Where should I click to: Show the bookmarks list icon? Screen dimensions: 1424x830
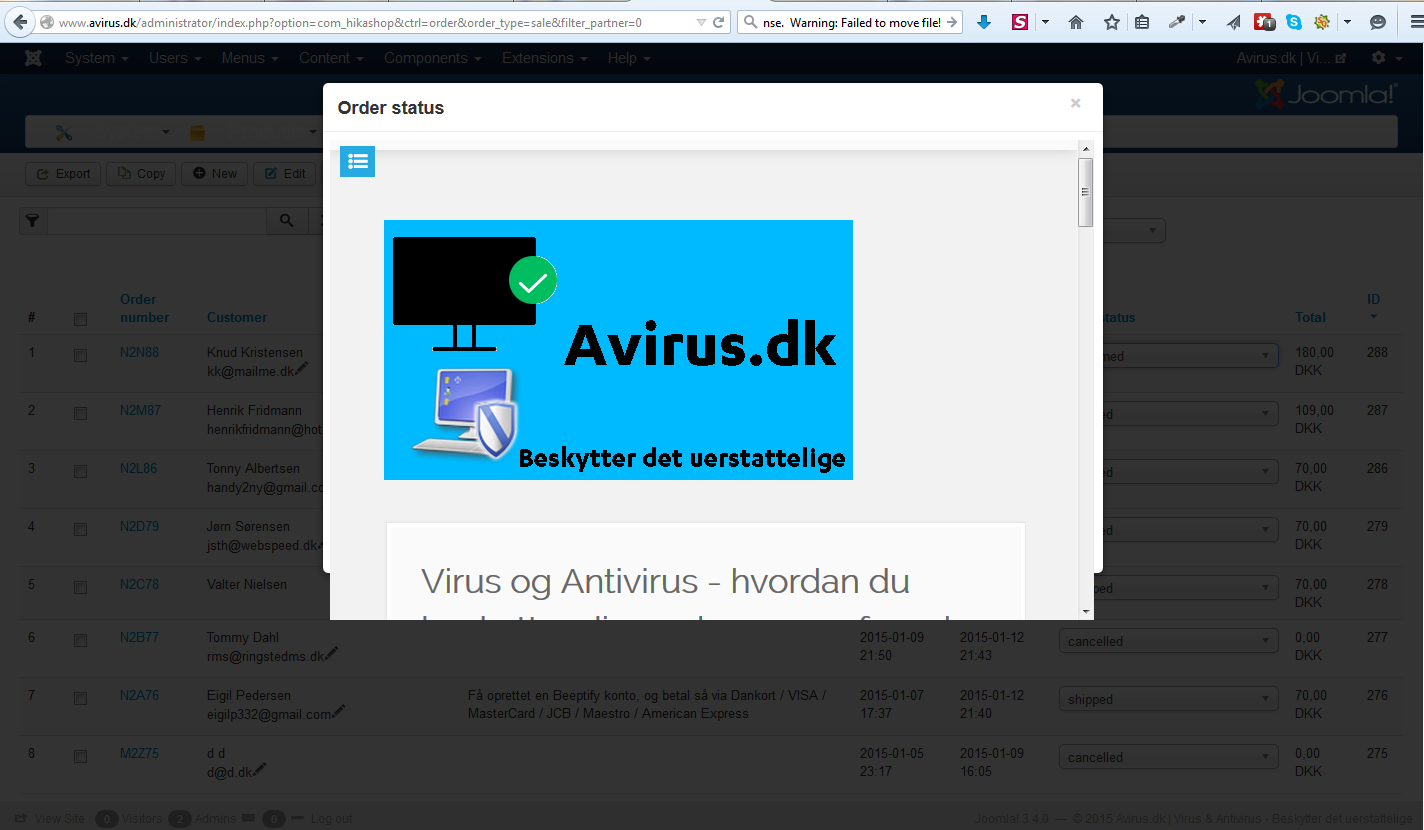1142,22
